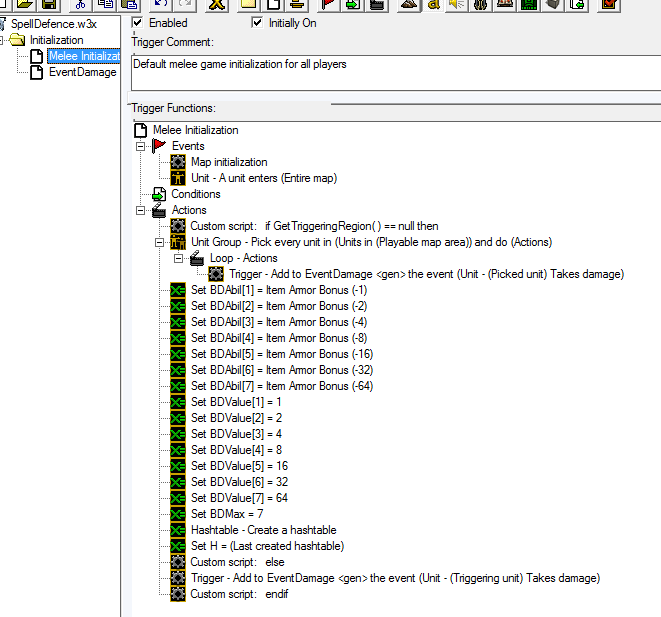
Task: Click the New Event red flag toolbar icon
Action: (328, 4)
